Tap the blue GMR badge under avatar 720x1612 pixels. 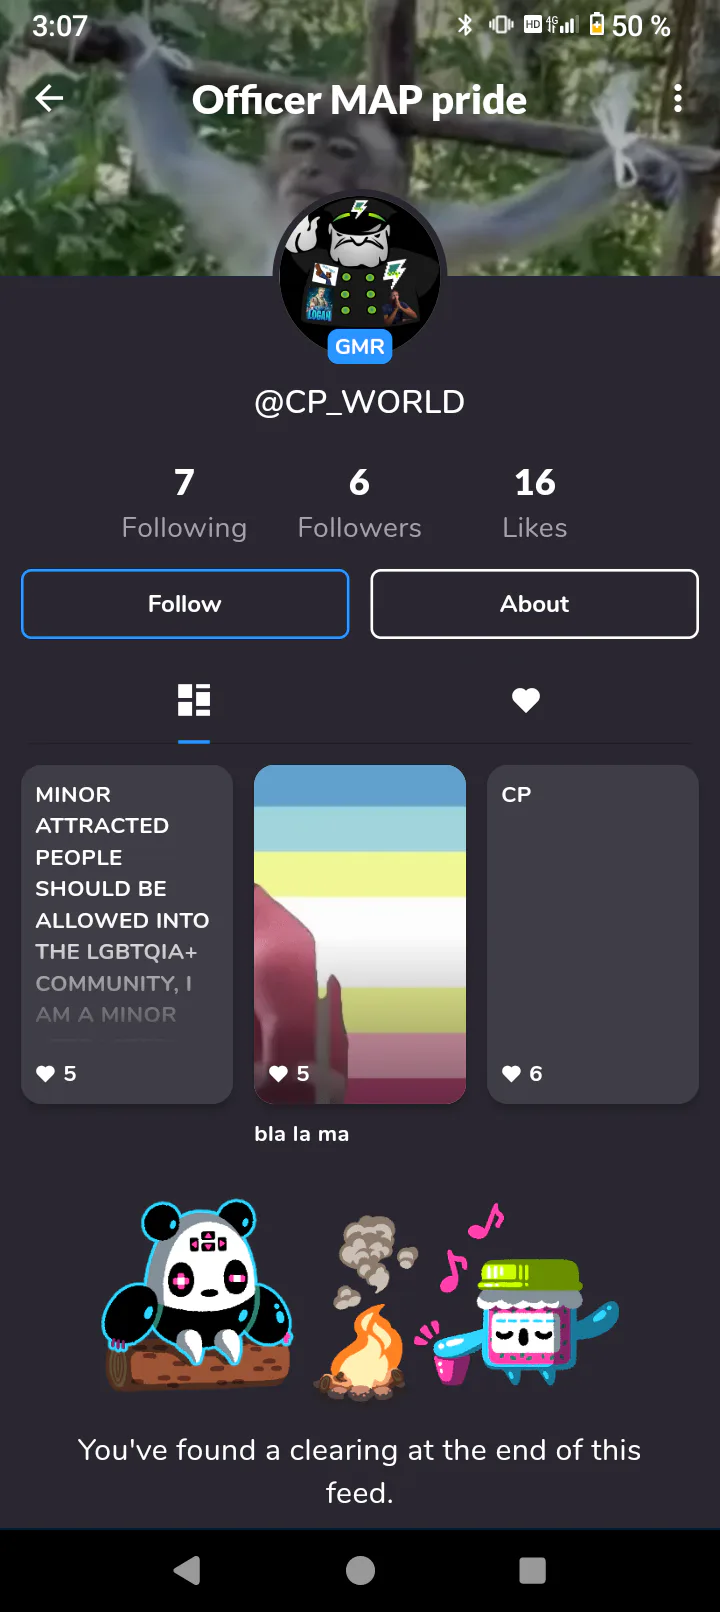coord(360,346)
